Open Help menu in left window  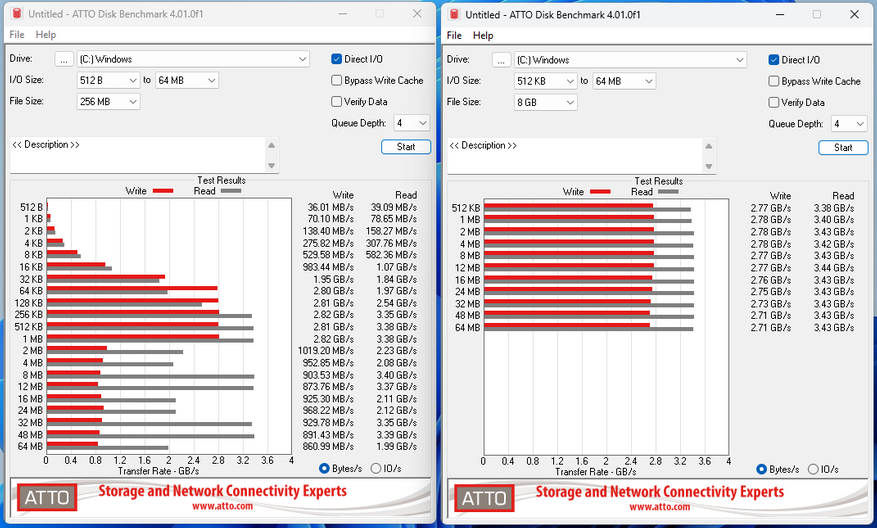point(46,35)
